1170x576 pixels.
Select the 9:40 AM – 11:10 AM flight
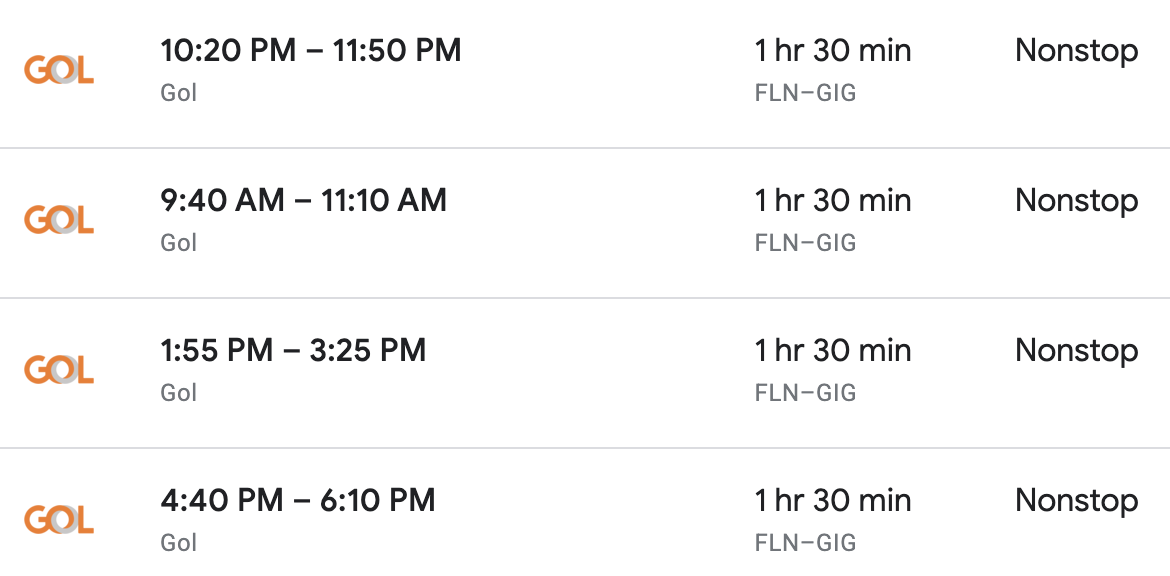coord(303,200)
